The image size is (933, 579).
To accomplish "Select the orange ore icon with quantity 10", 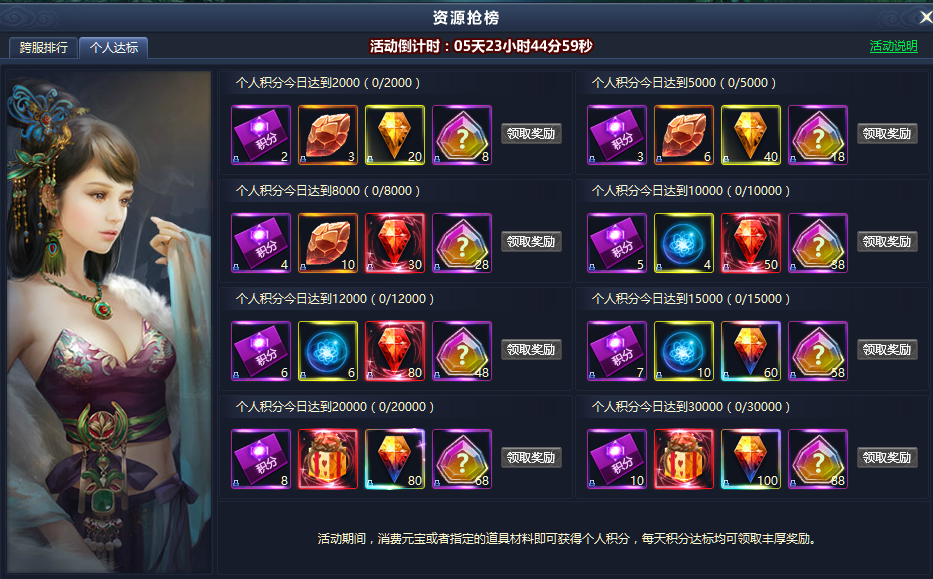I will point(328,243).
